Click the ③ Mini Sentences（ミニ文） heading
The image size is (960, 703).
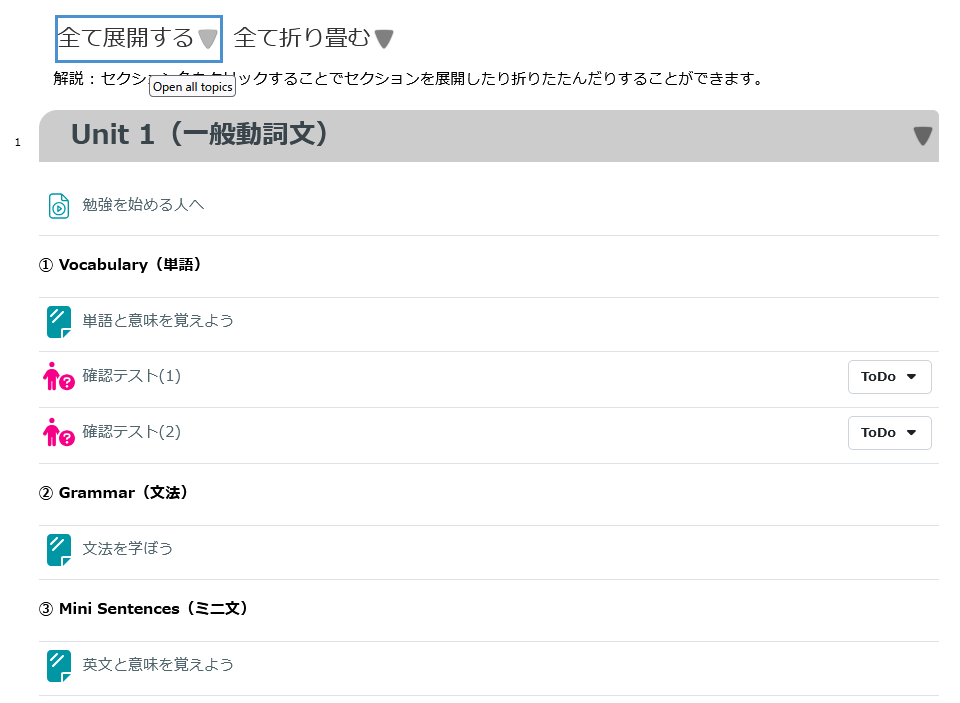[x=143, y=609]
